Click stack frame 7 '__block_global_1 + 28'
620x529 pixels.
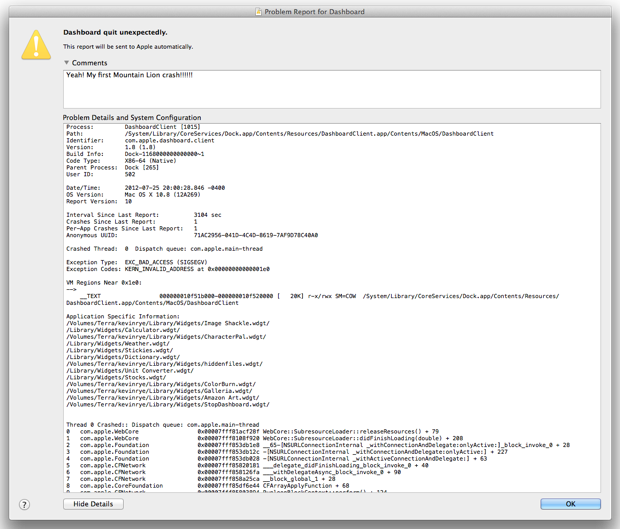201,479
